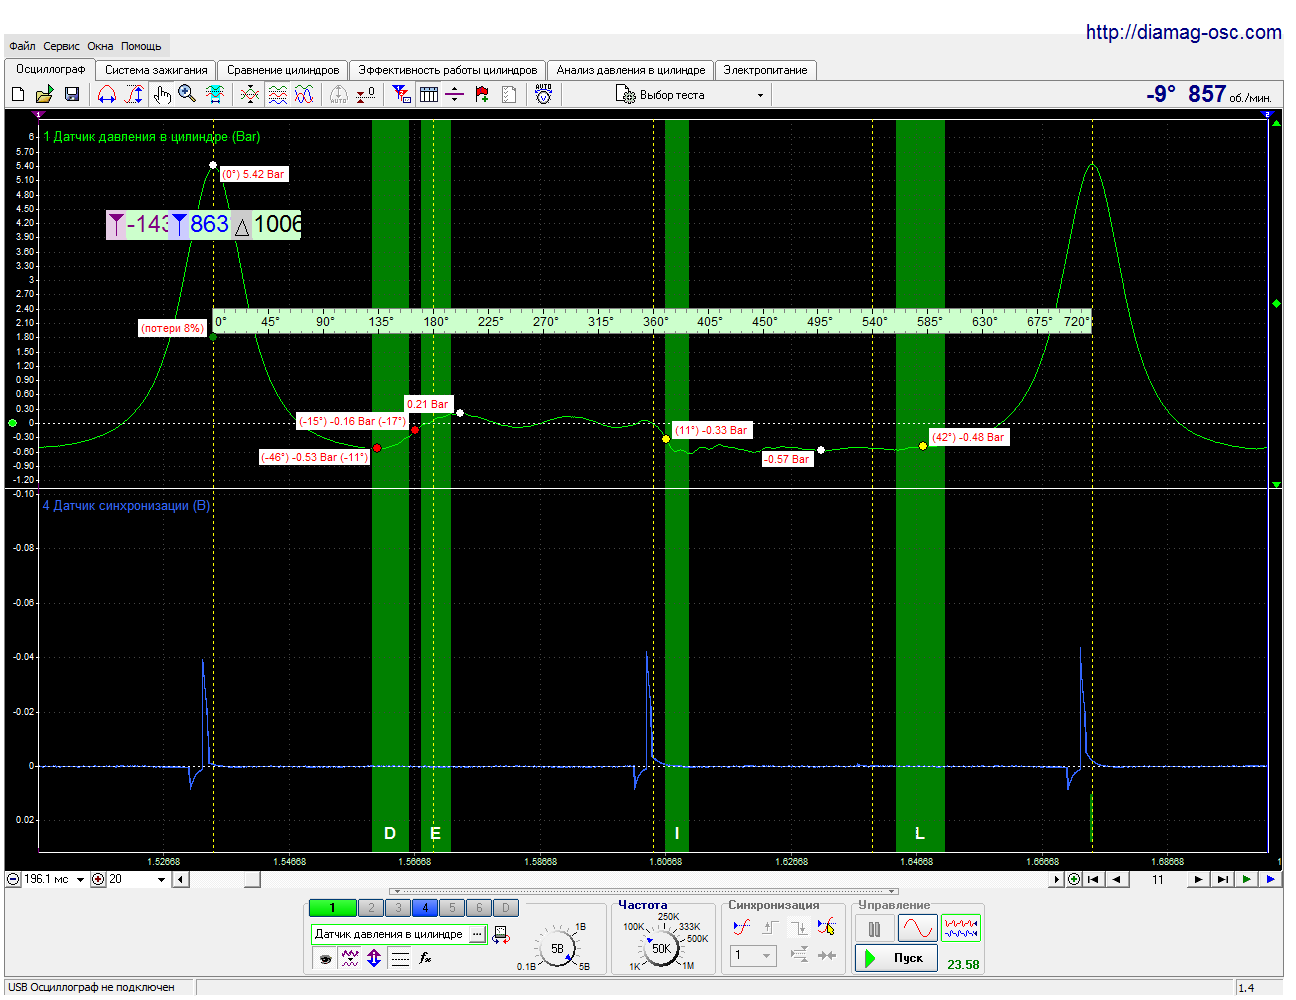The width and height of the screenshot is (1296, 1000).
Task: Add a red flag bookmark
Action: (x=482, y=94)
